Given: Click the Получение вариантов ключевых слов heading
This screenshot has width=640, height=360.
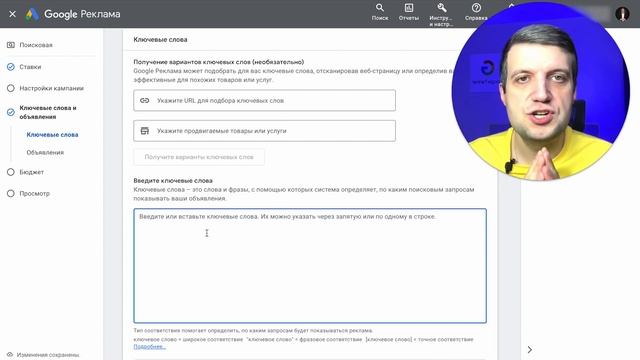Looking at the screenshot, I should click(218, 62).
